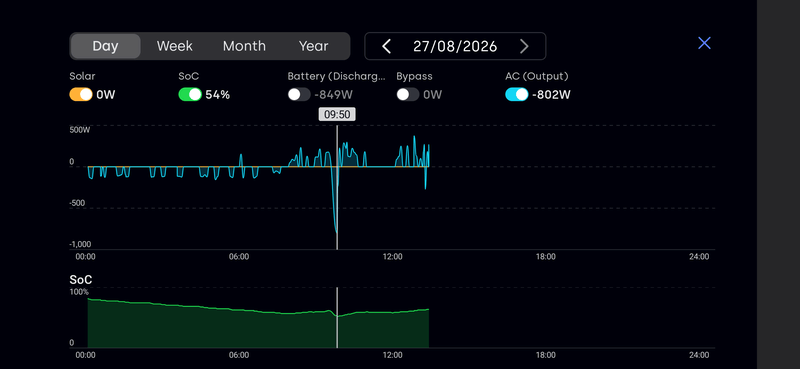Close the chart view with X
Image resolution: width=800 pixels, height=369 pixels.
(704, 43)
